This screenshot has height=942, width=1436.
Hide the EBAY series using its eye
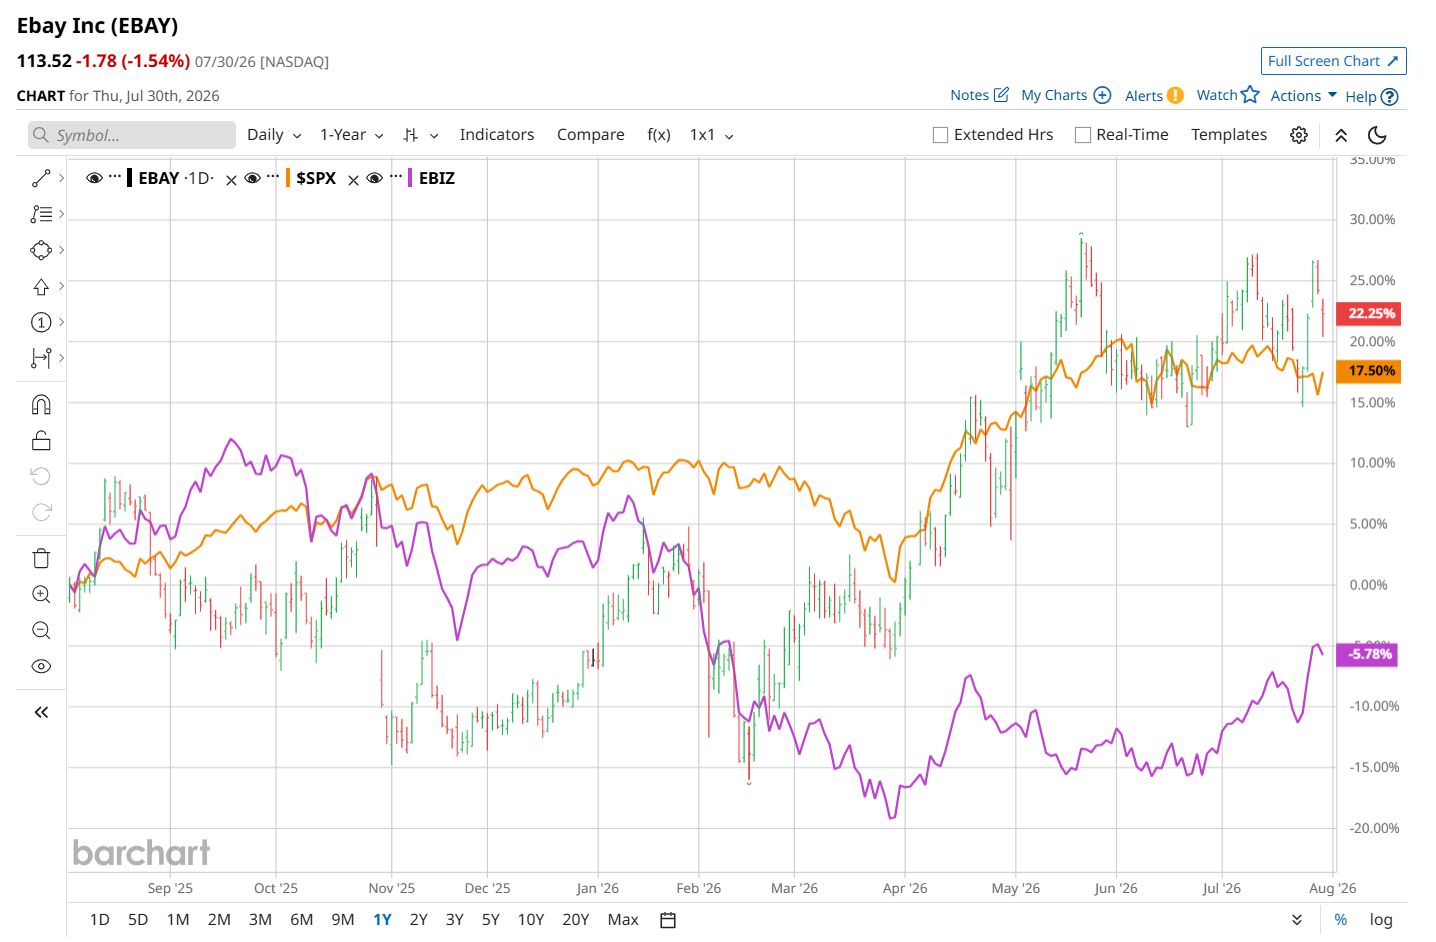pos(95,178)
